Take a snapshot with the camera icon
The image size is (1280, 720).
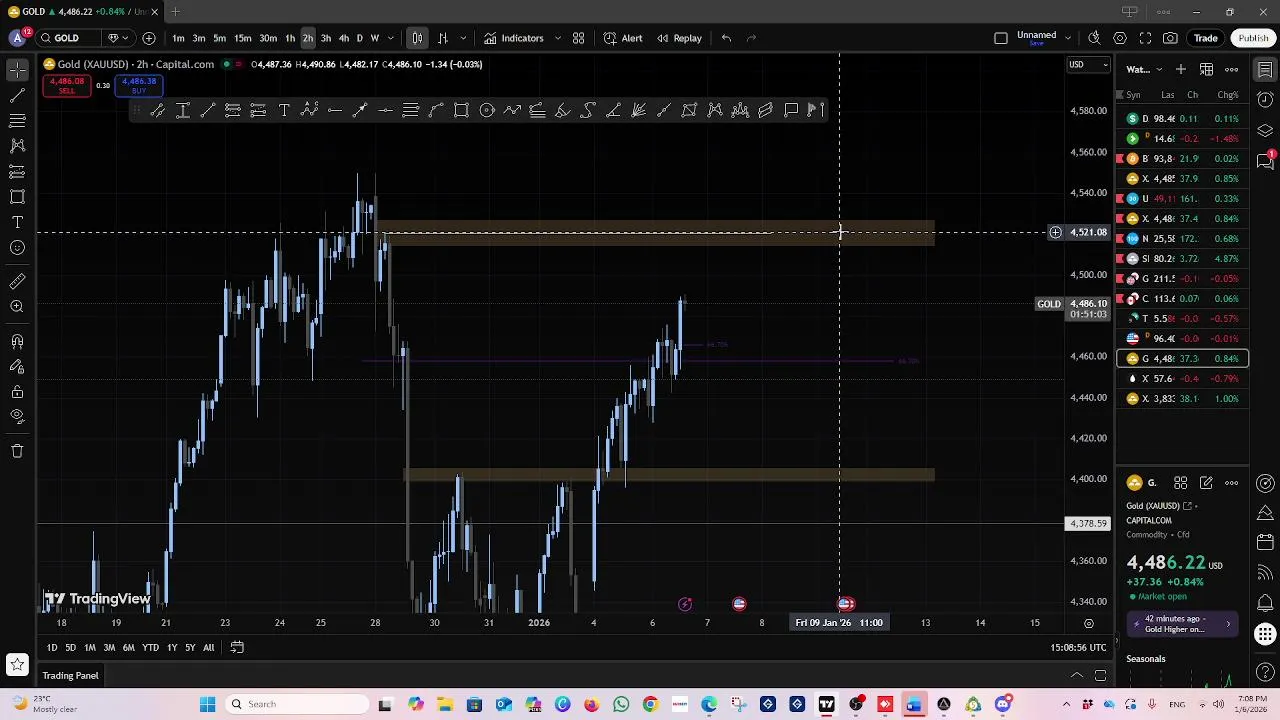coord(1171,38)
